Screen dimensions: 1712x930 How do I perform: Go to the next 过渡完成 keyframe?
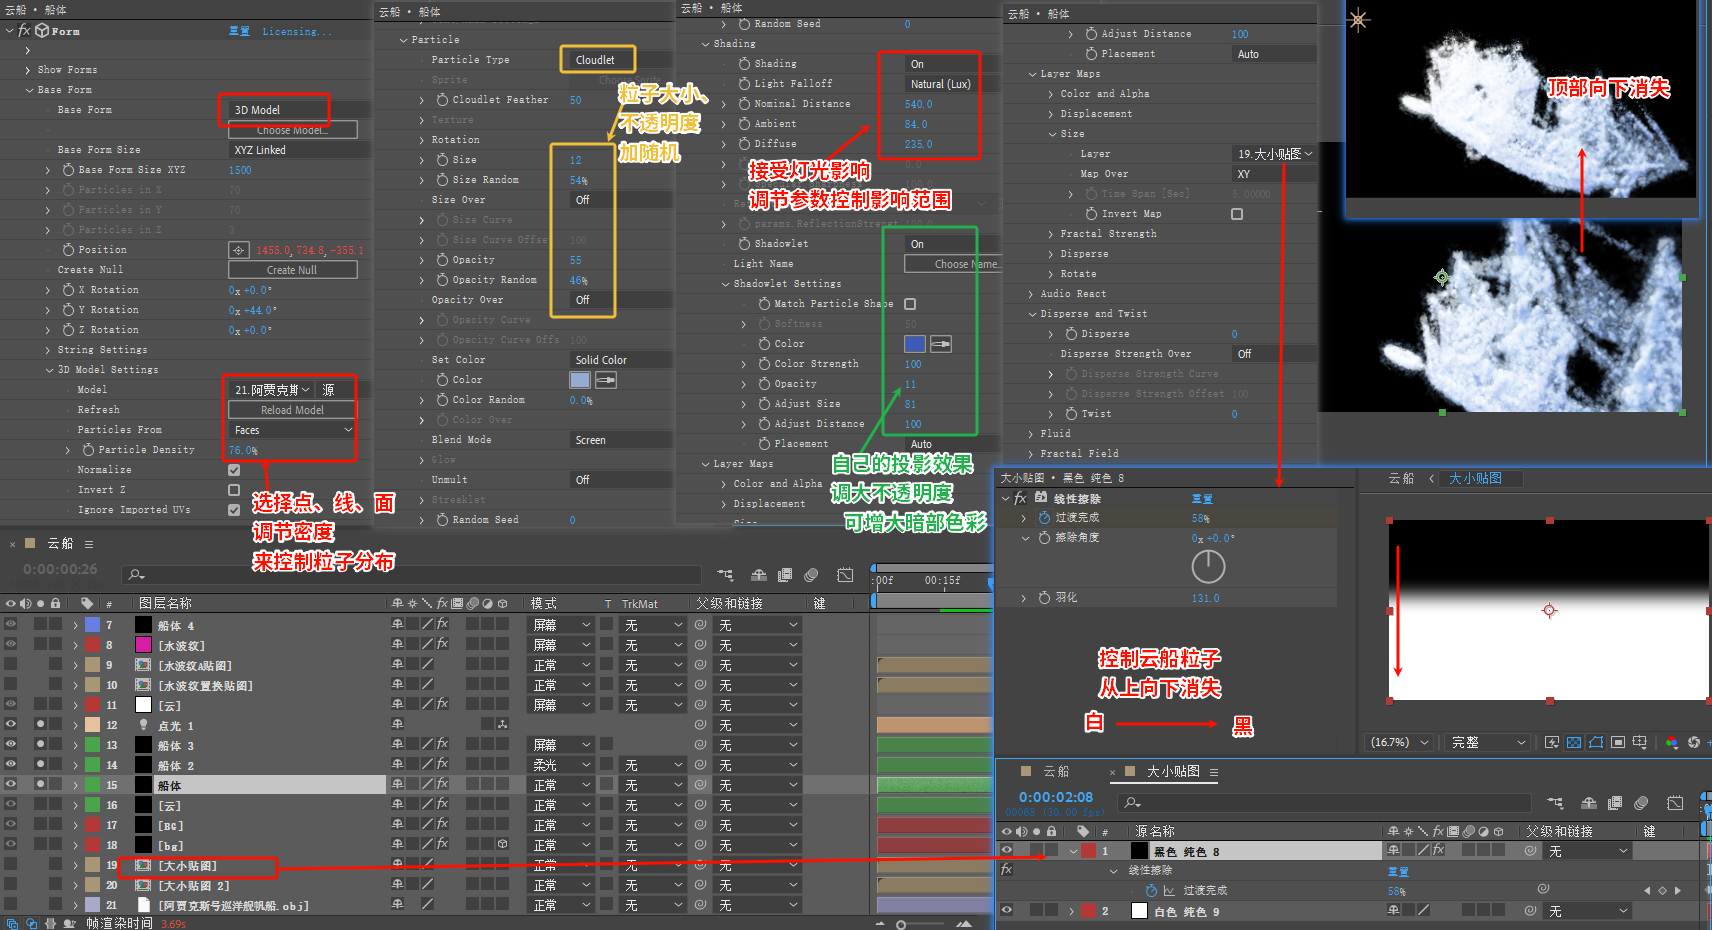(1678, 890)
